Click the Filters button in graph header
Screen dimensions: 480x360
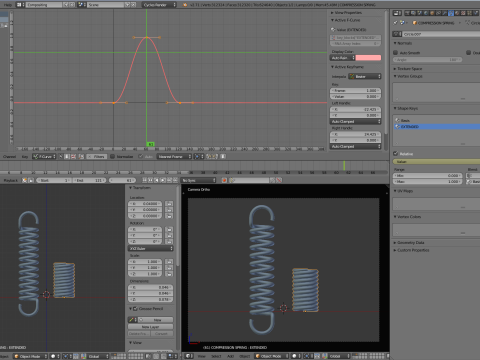pyautogui.click(x=96, y=156)
